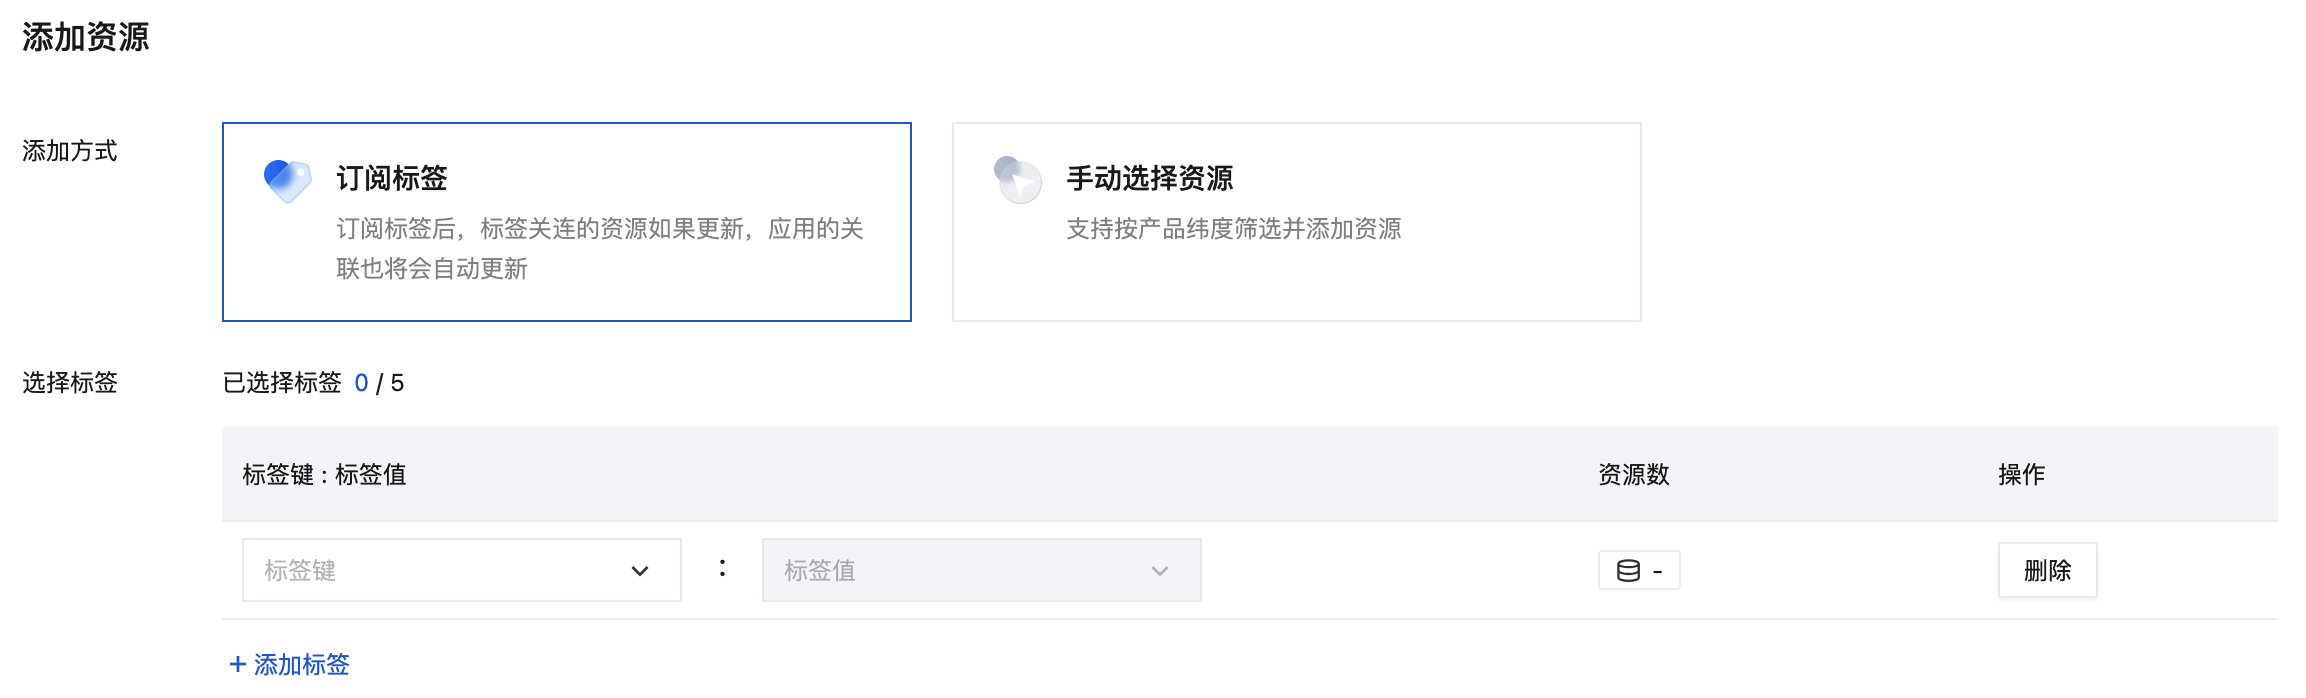Click the 标签键 : 标签值 column header
This screenshot has height=698, width=2306.
[324, 474]
